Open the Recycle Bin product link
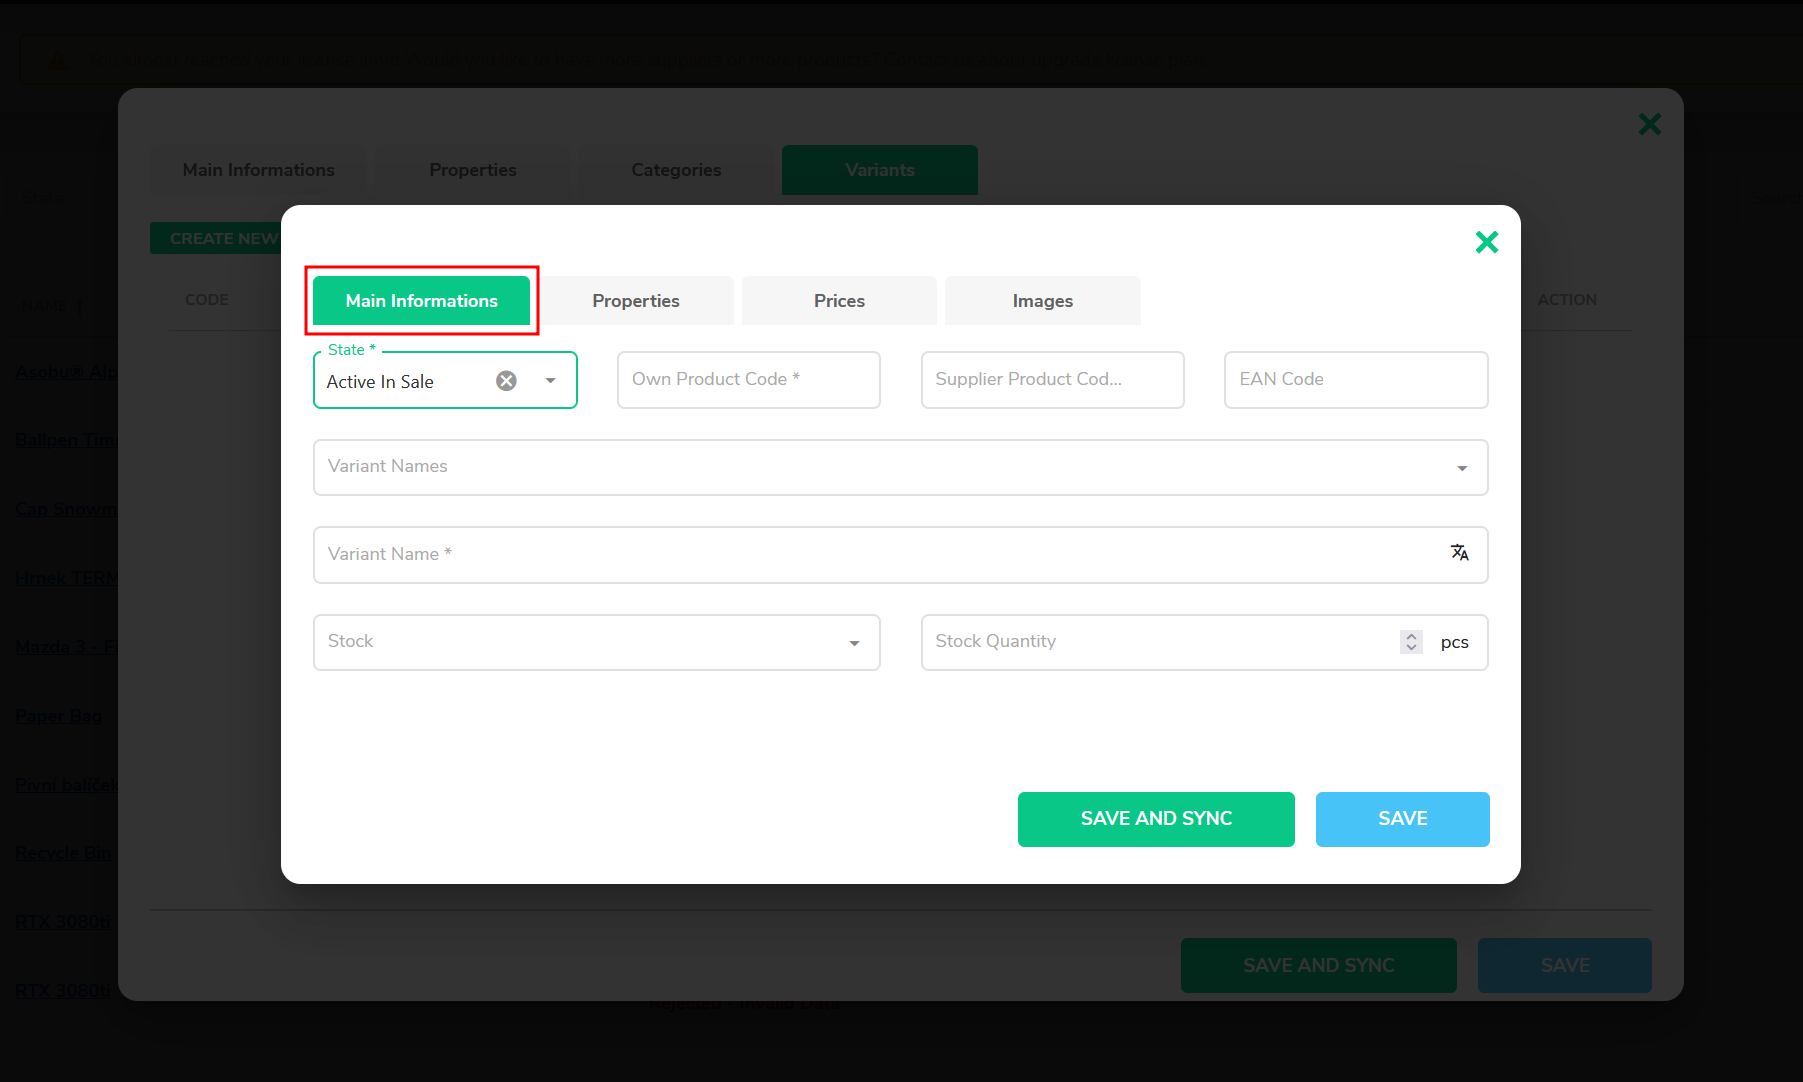The image size is (1803, 1082). point(64,853)
